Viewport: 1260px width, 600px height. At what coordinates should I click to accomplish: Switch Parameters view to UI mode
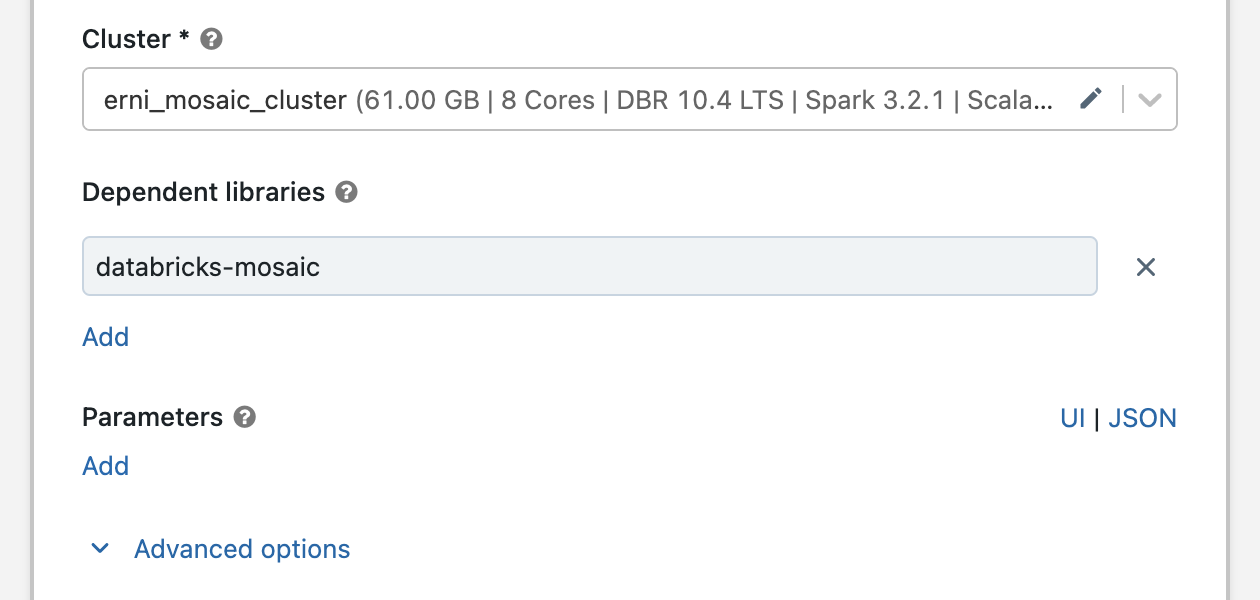(1073, 417)
